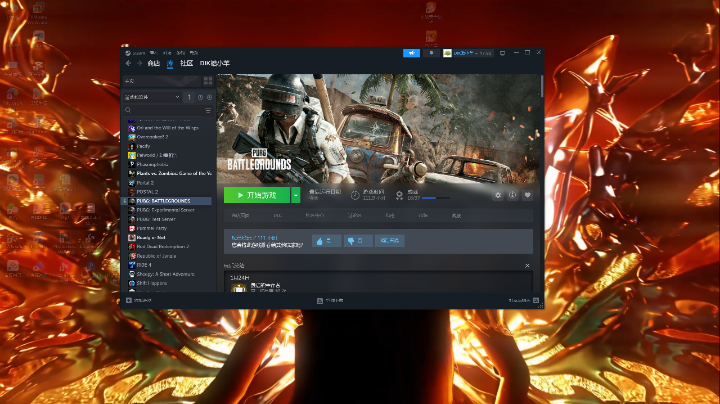
Task: Go forward with the Steam forward arrow
Action: [x=139, y=63]
